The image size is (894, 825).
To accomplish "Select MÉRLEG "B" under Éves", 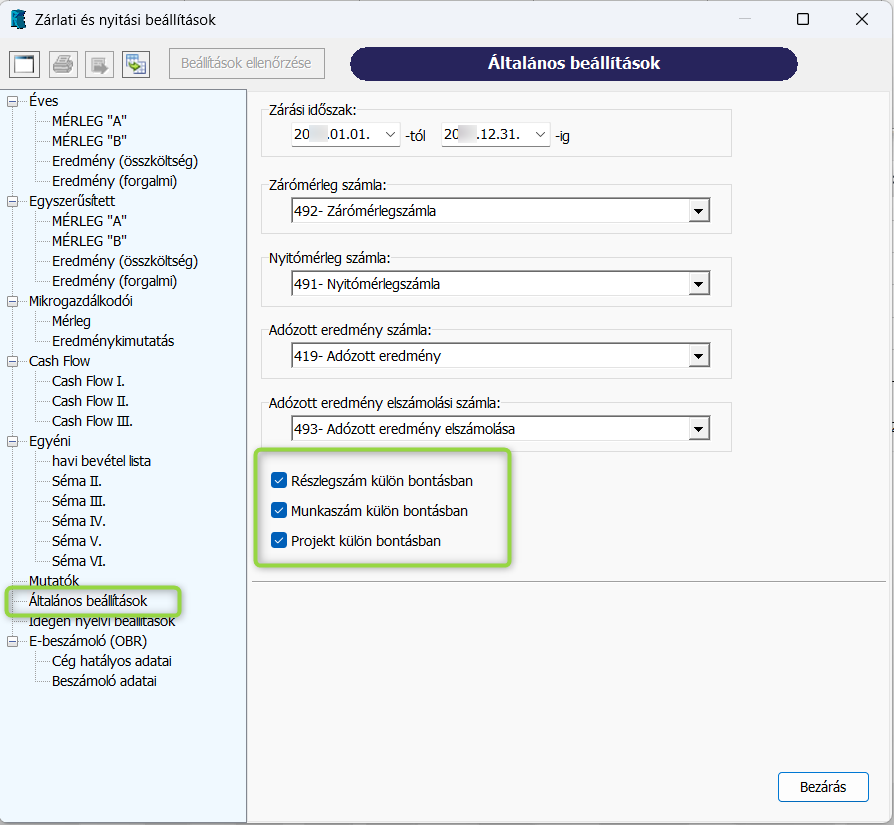I will [x=90, y=141].
